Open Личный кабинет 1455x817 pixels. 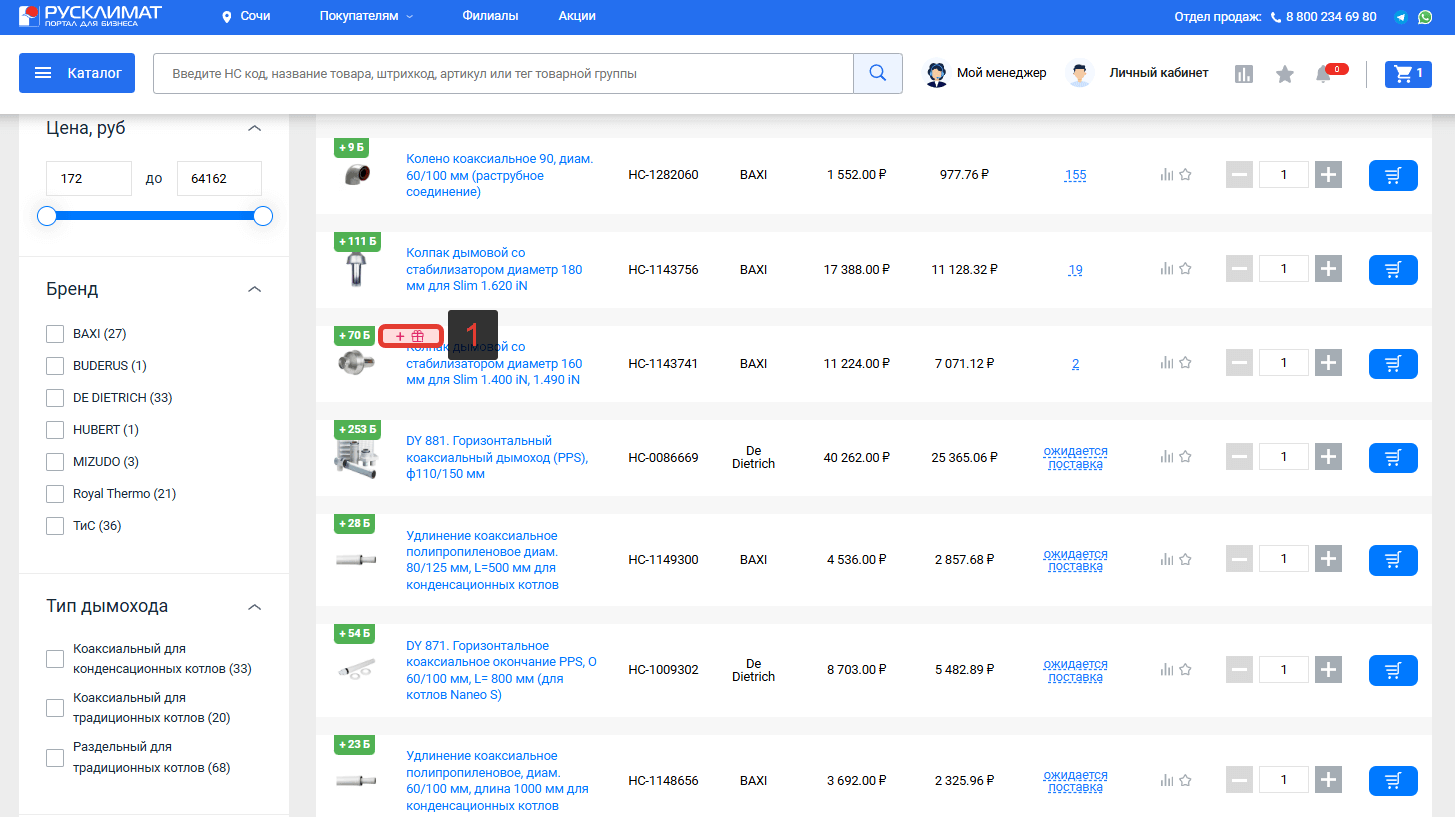[x=1158, y=73]
